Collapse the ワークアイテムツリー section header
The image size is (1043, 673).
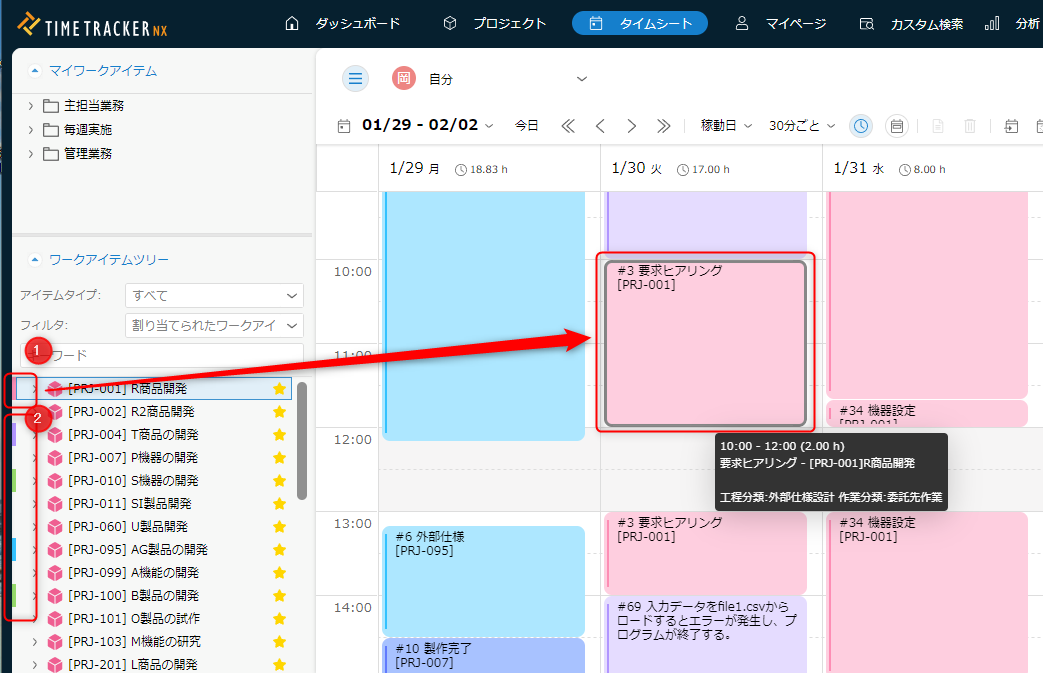tap(36, 260)
